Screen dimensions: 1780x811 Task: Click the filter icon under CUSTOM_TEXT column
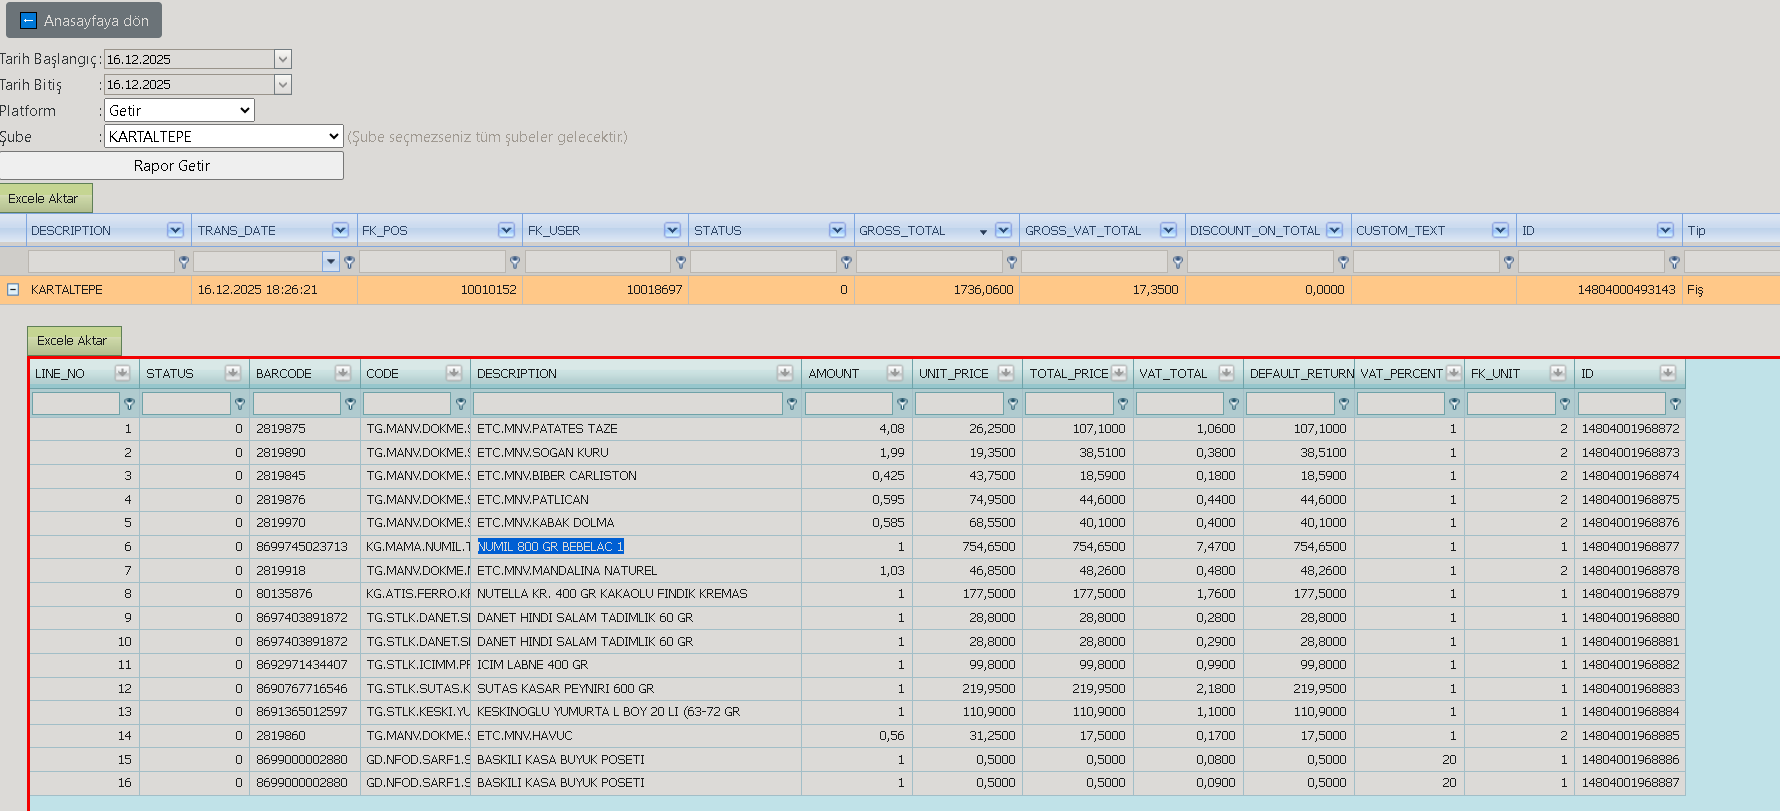tap(1509, 262)
